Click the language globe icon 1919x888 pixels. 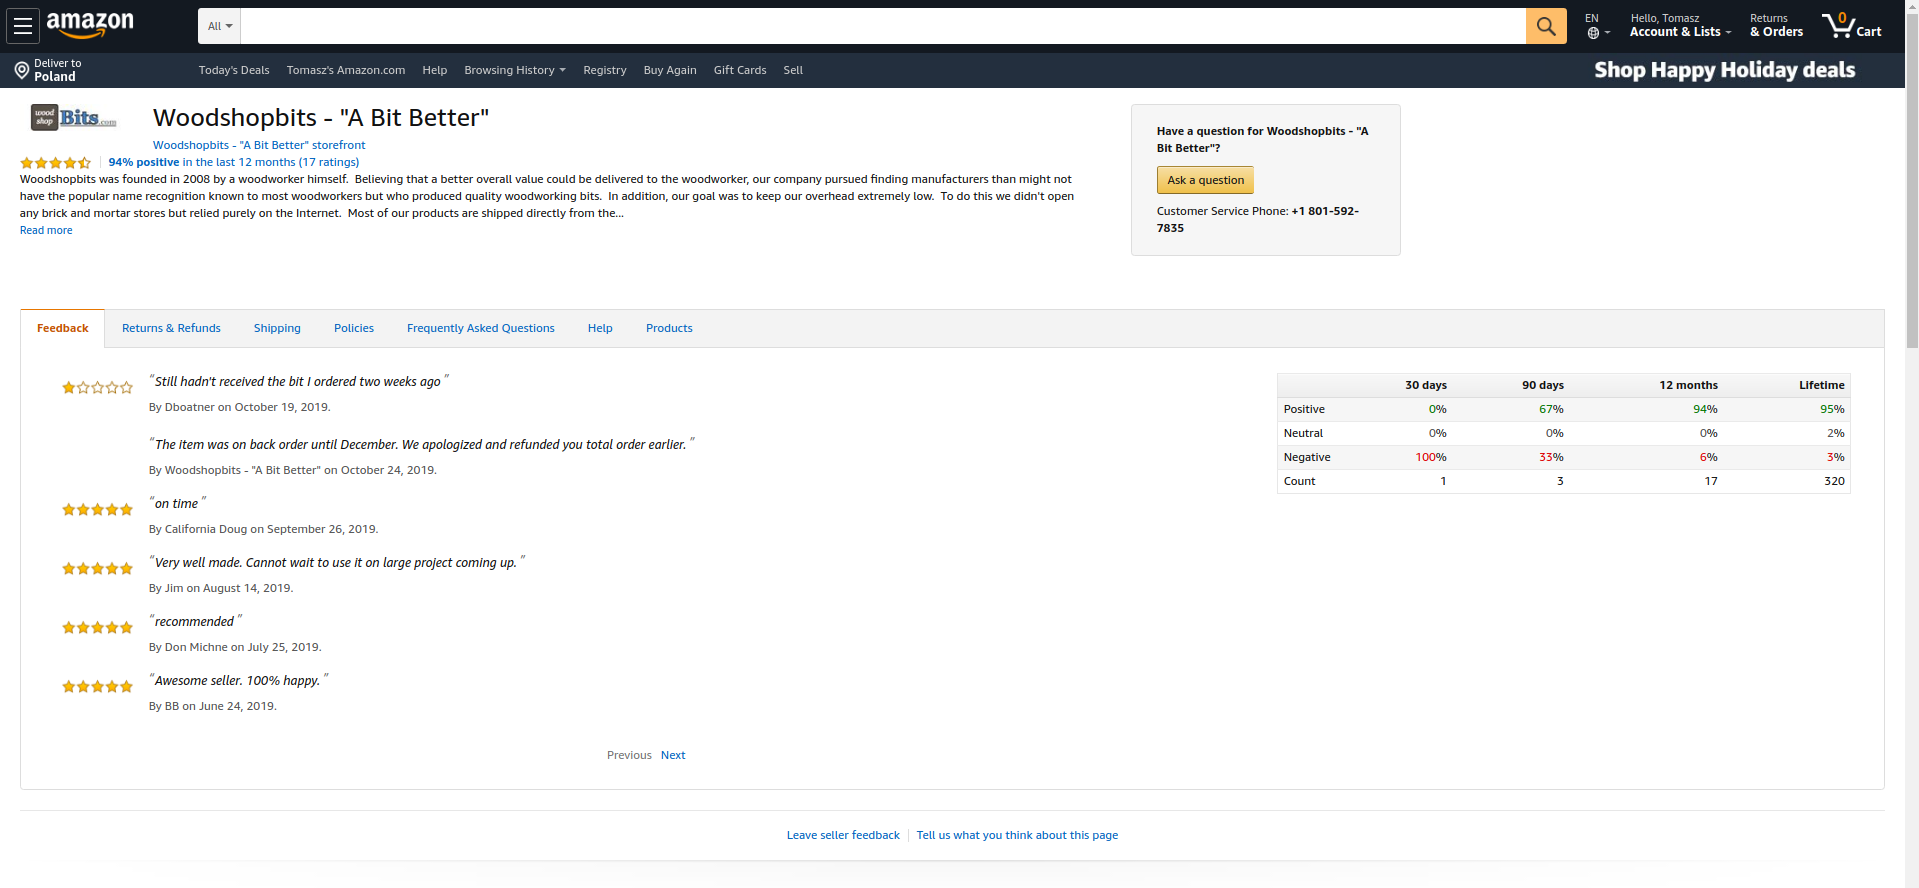coord(1593,33)
